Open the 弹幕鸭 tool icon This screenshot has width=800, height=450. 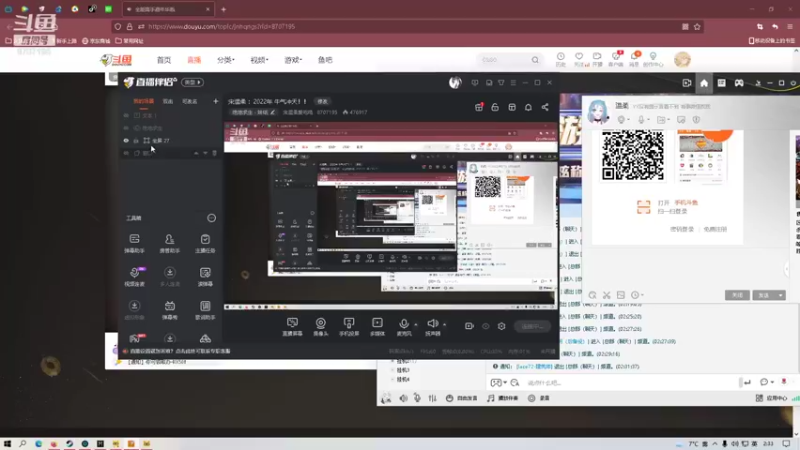pyautogui.click(x=169, y=309)
